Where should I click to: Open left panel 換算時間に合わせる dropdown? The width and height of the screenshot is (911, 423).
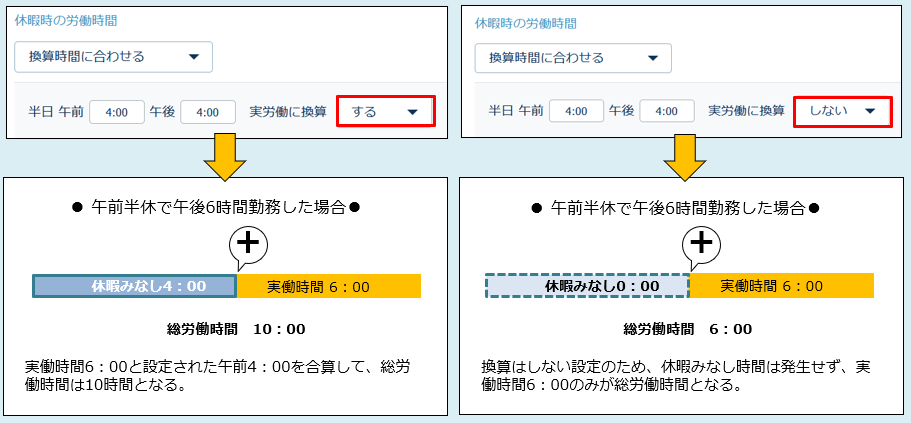pos(113,57)
